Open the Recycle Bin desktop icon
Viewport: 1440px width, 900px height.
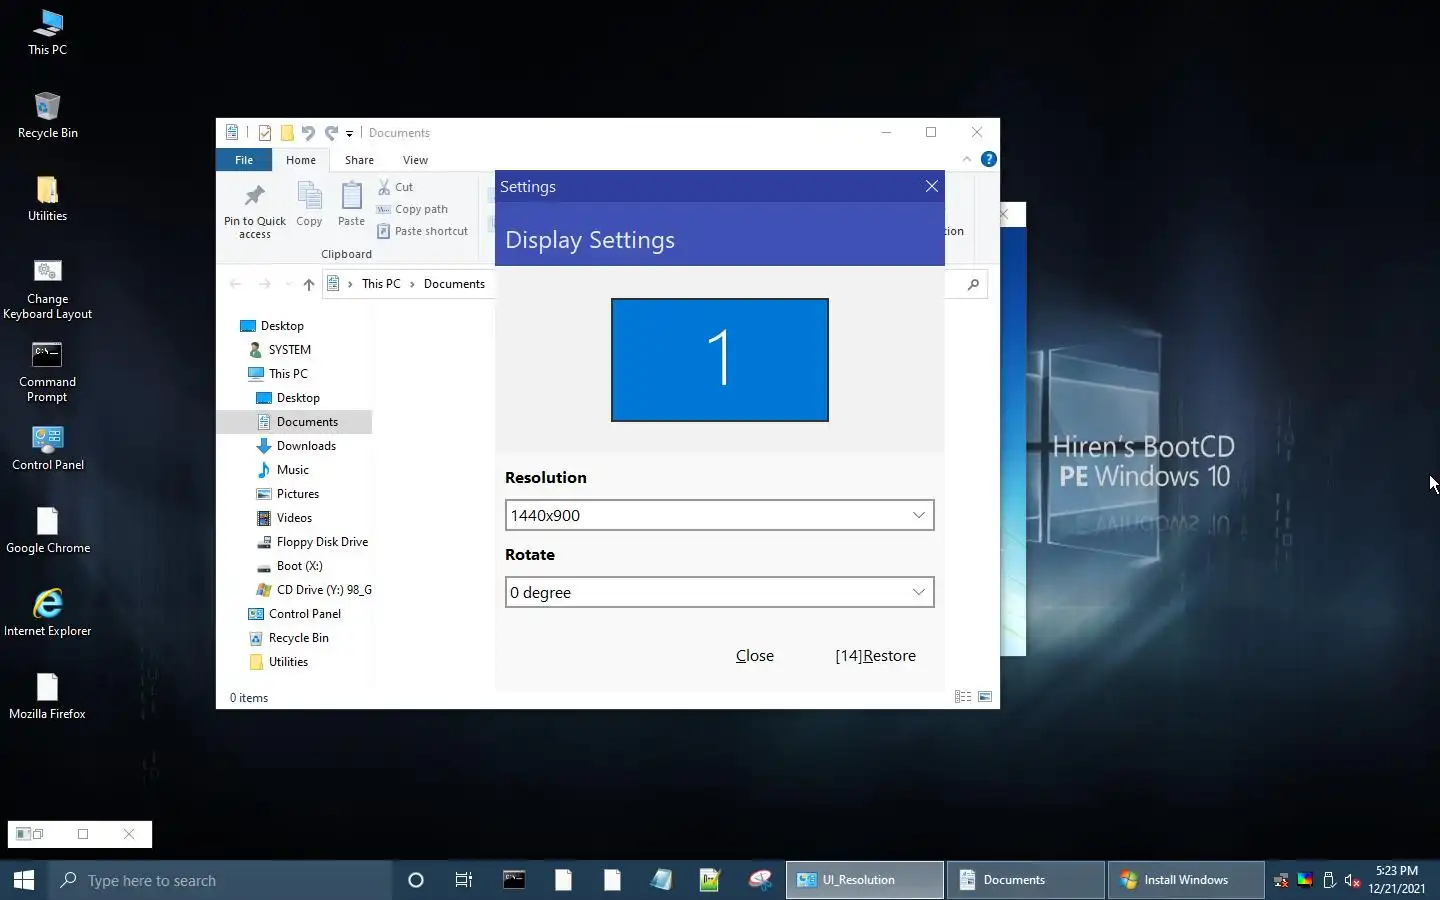[x=47, y=116]
